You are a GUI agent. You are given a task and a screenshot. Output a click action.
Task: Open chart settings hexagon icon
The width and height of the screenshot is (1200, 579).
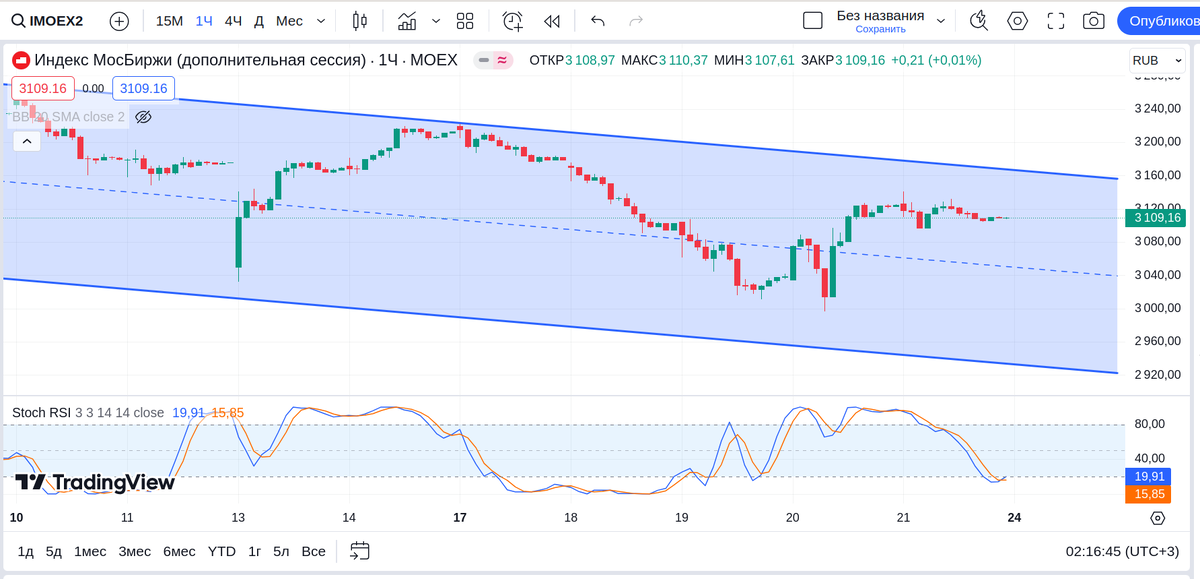tap(1018, 20)
